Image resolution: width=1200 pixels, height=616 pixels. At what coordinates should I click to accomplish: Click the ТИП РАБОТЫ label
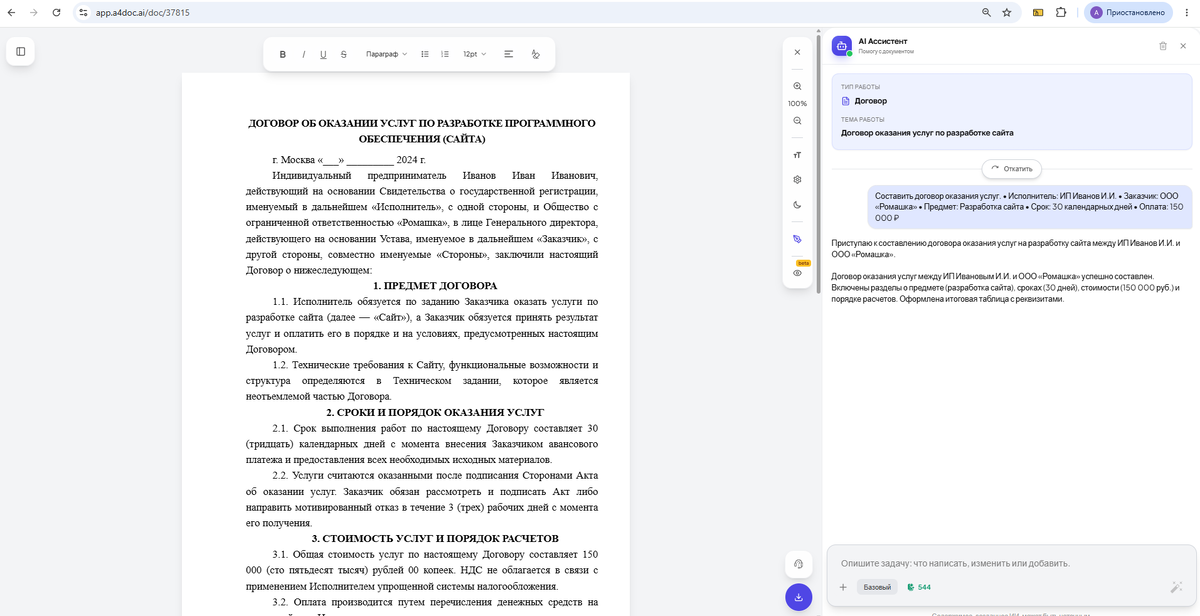pyautogui.click(x=859, y=87)
